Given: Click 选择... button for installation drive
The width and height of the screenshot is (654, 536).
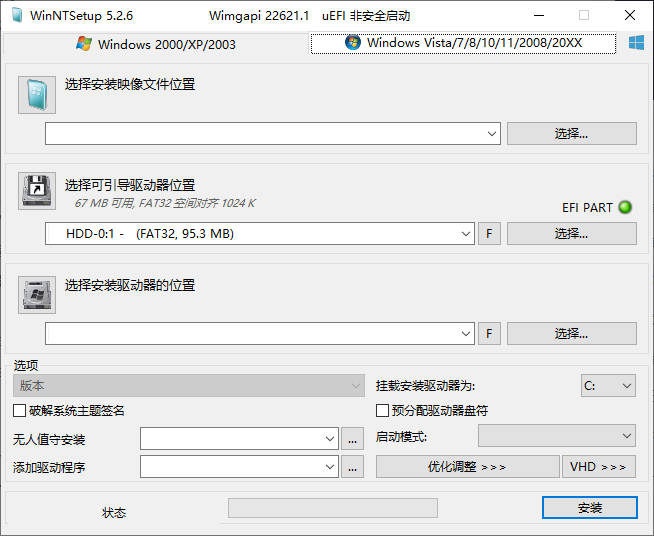Looking at the screenshot, I should click(x=572, y=334).
